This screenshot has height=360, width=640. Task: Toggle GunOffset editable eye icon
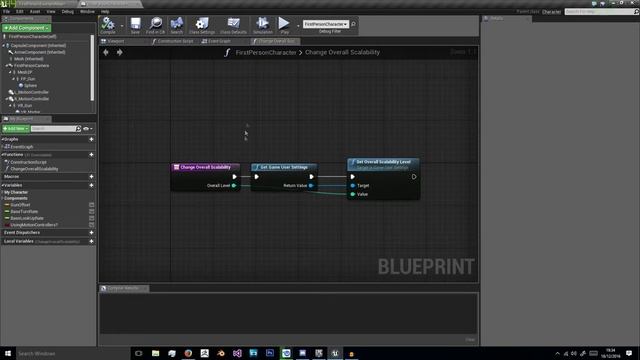(91, 205)
